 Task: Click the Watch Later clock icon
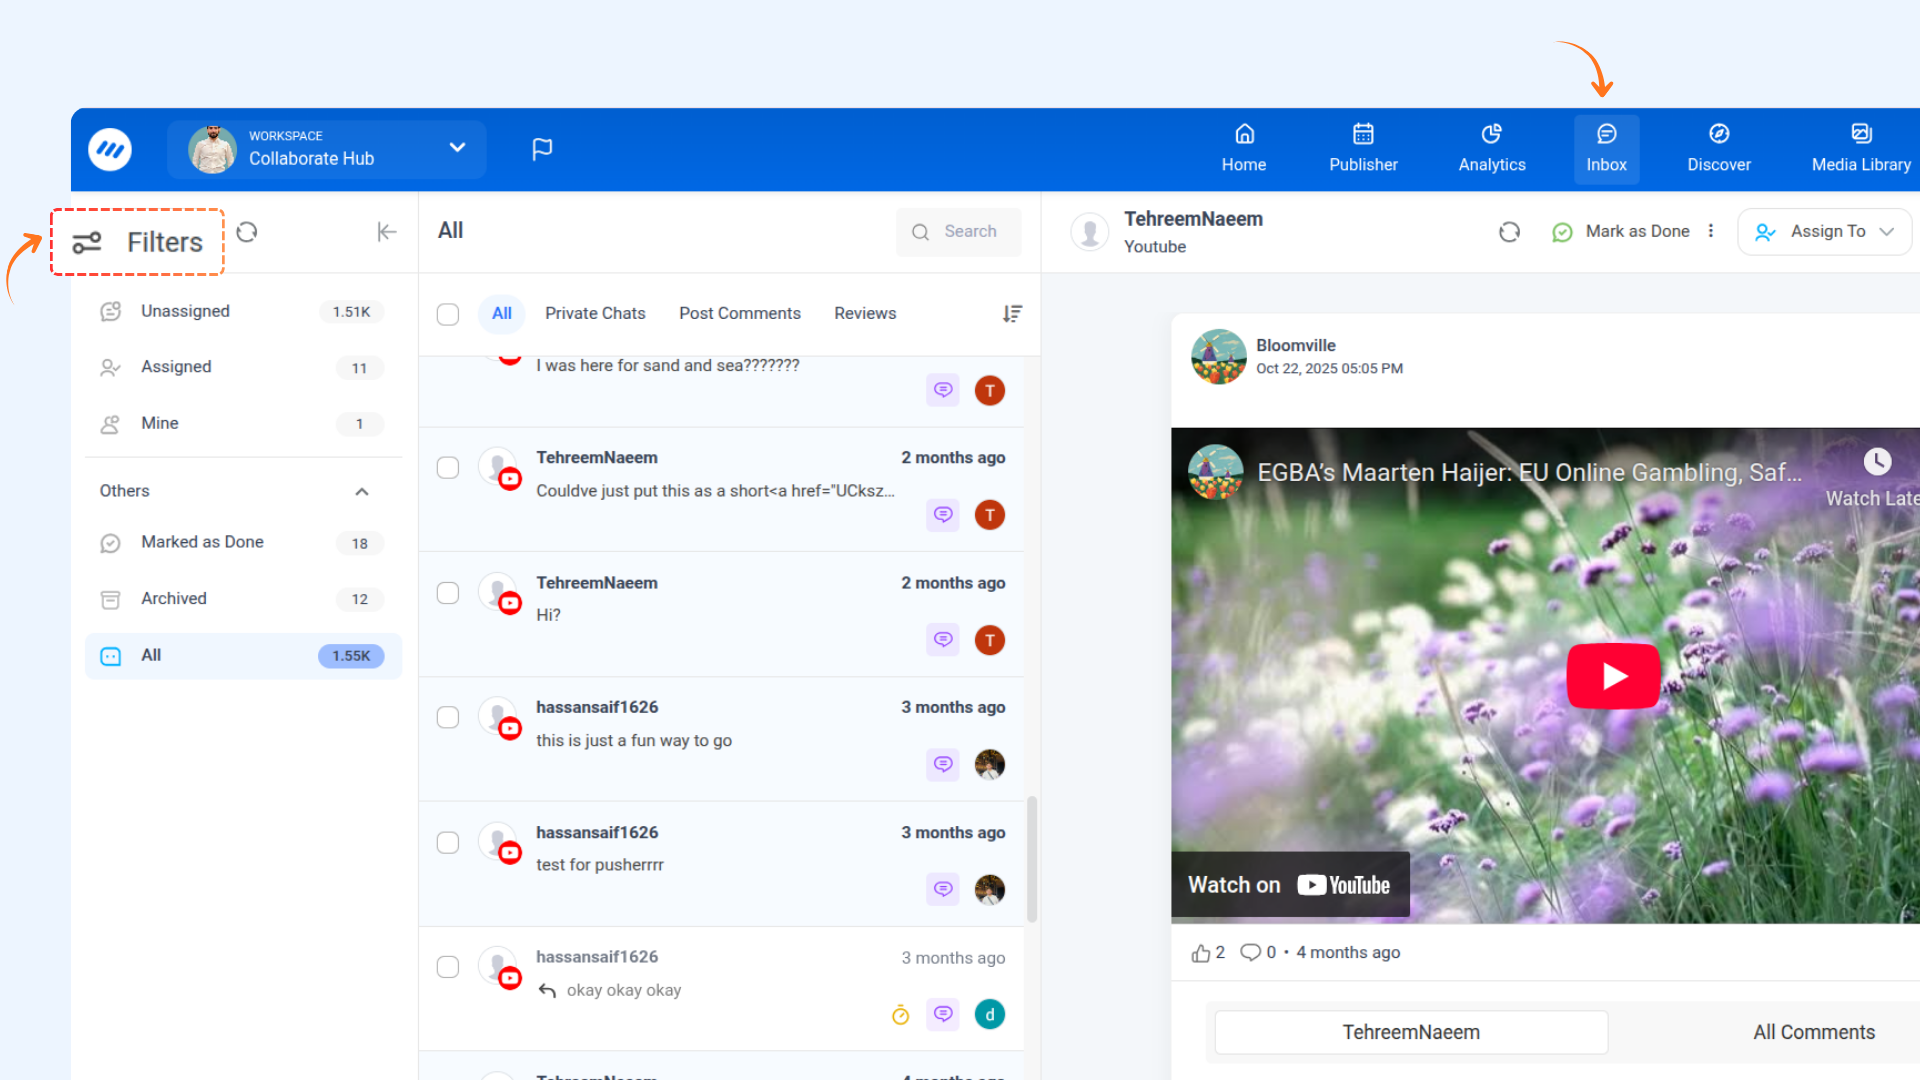point(1877,461)
